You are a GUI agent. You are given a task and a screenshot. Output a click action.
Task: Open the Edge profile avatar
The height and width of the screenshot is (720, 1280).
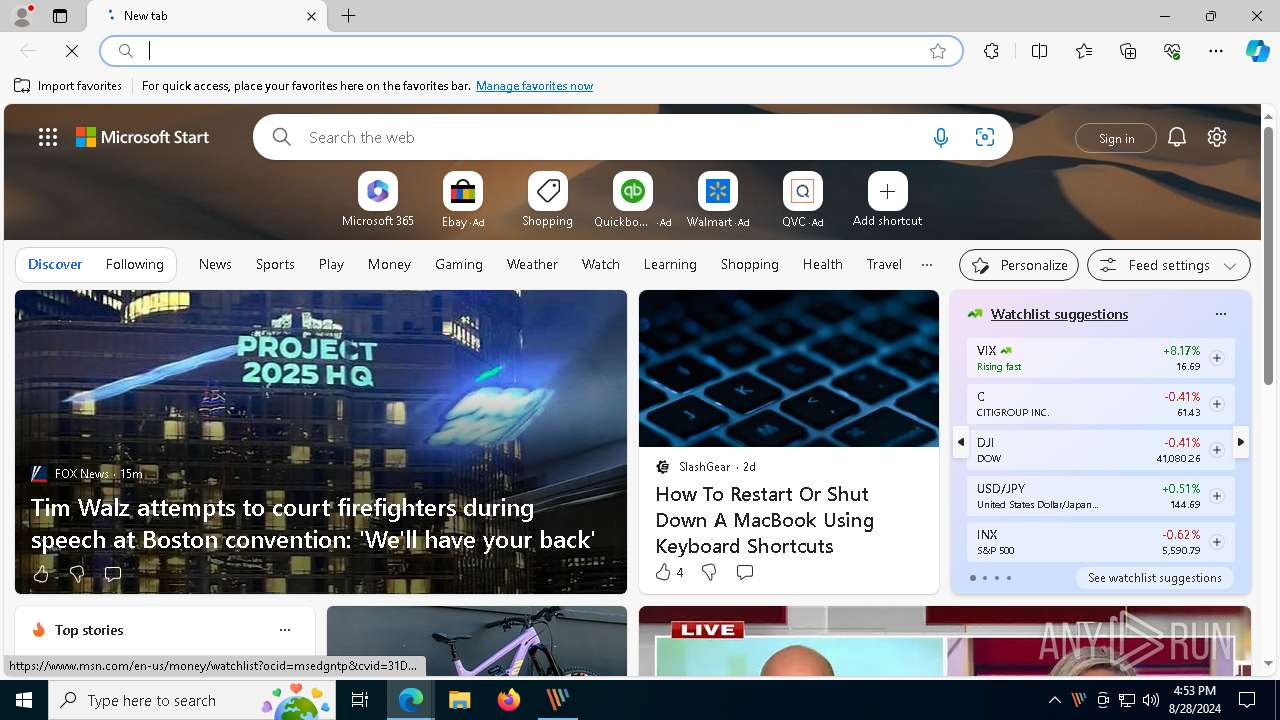(x=21, y=16)
